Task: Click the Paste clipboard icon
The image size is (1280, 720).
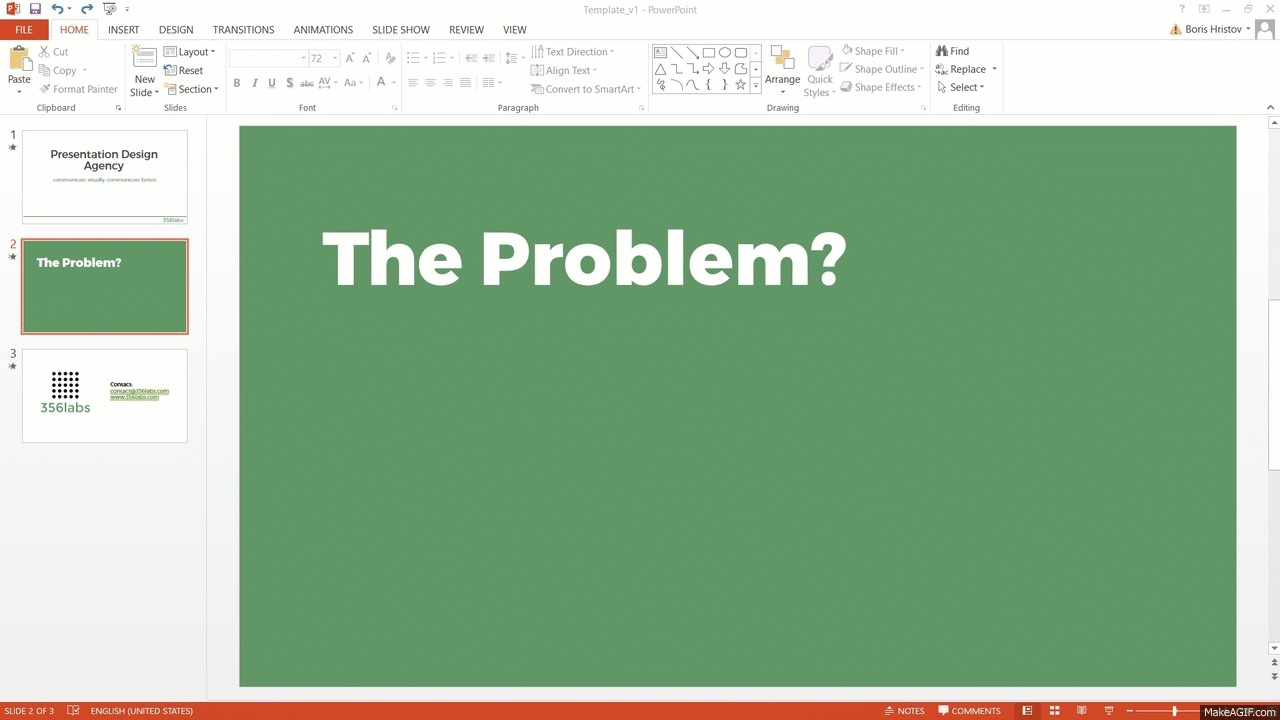Action: [x=19, y=62]
